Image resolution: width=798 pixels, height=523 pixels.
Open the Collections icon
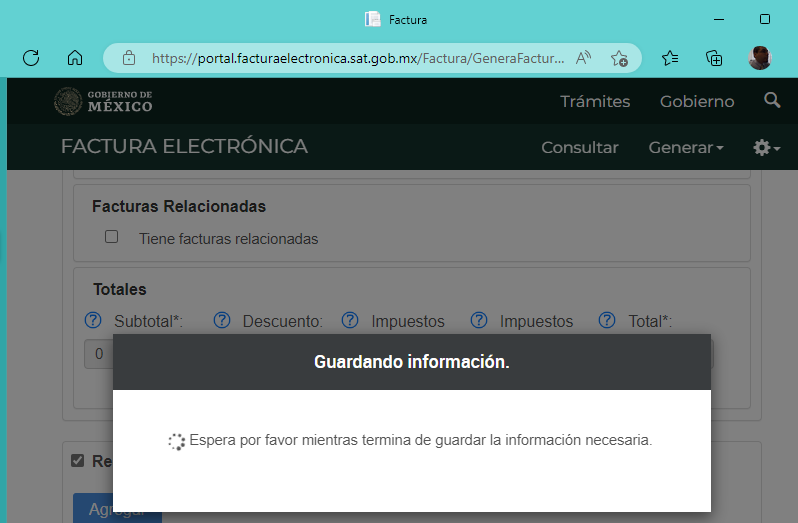714,58
